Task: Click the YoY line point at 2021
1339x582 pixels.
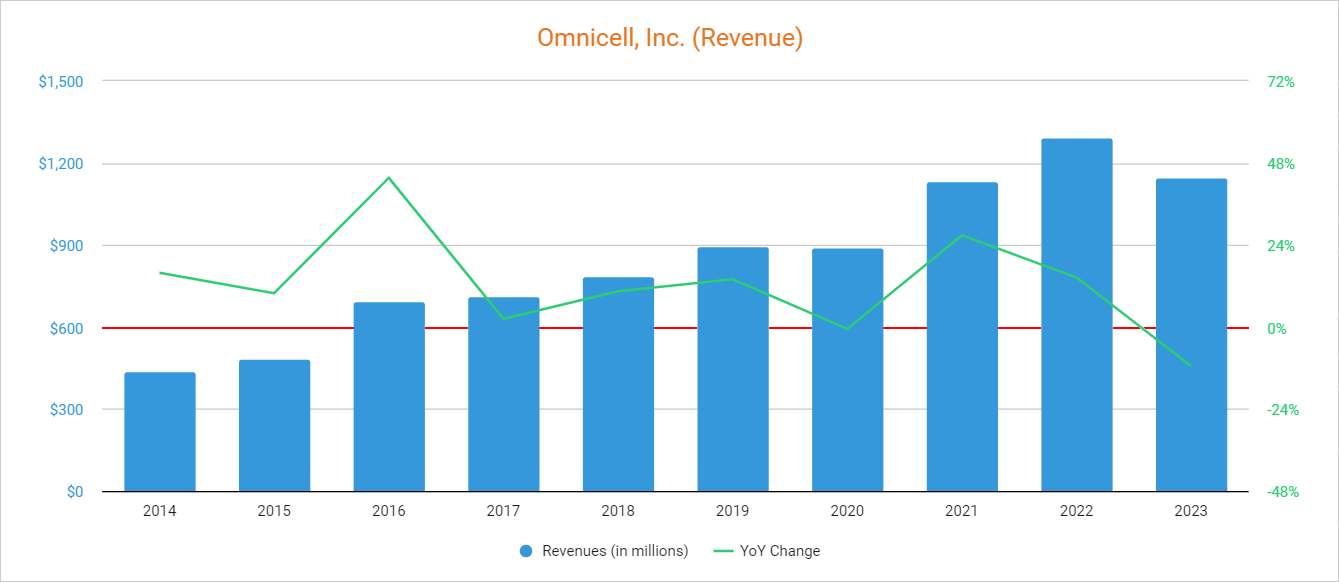Action: click(962, 235)
